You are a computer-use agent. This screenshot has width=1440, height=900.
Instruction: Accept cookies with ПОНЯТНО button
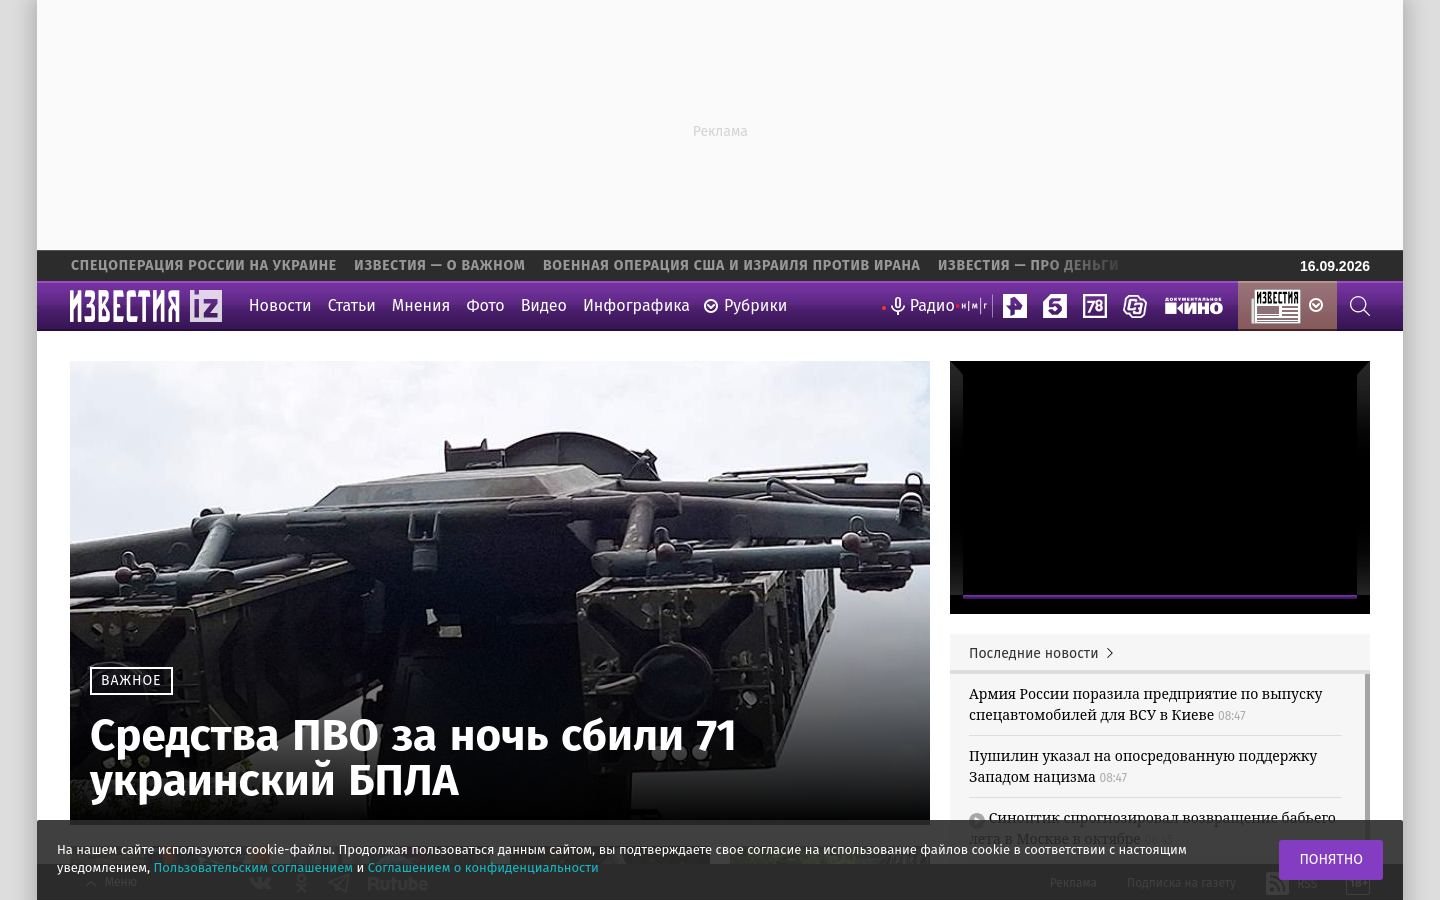coord(1331,860)
